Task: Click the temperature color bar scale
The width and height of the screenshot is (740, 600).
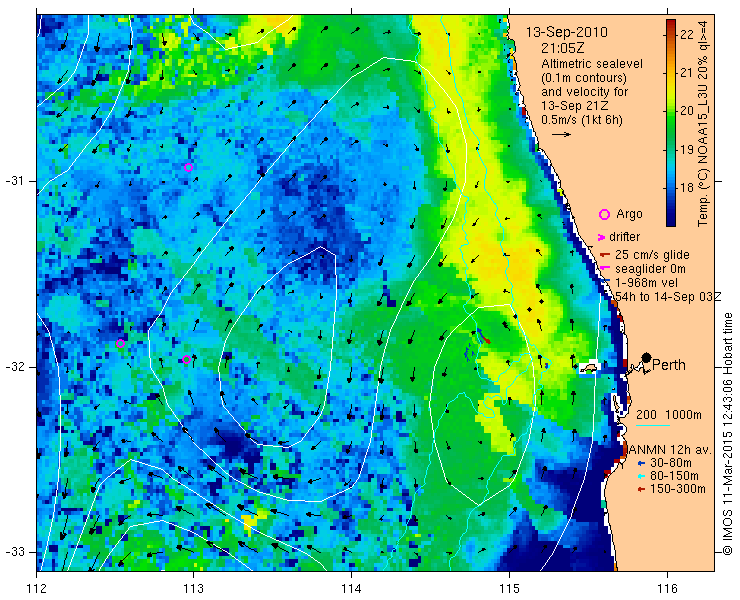Action: [x=671, y=123]
